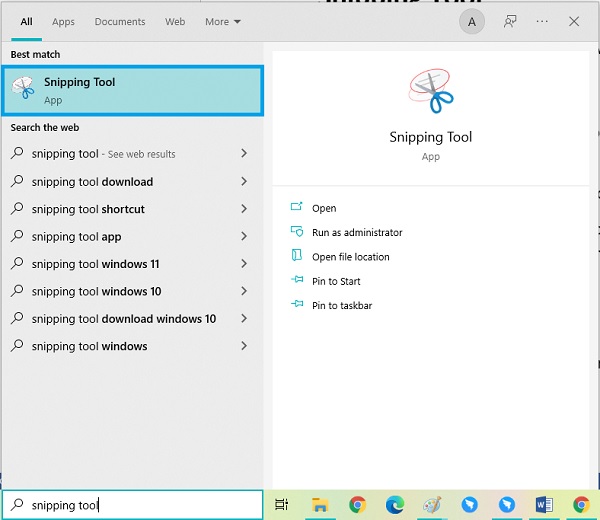Launch Microsoft Edge from the taskbar

[395, 505]
